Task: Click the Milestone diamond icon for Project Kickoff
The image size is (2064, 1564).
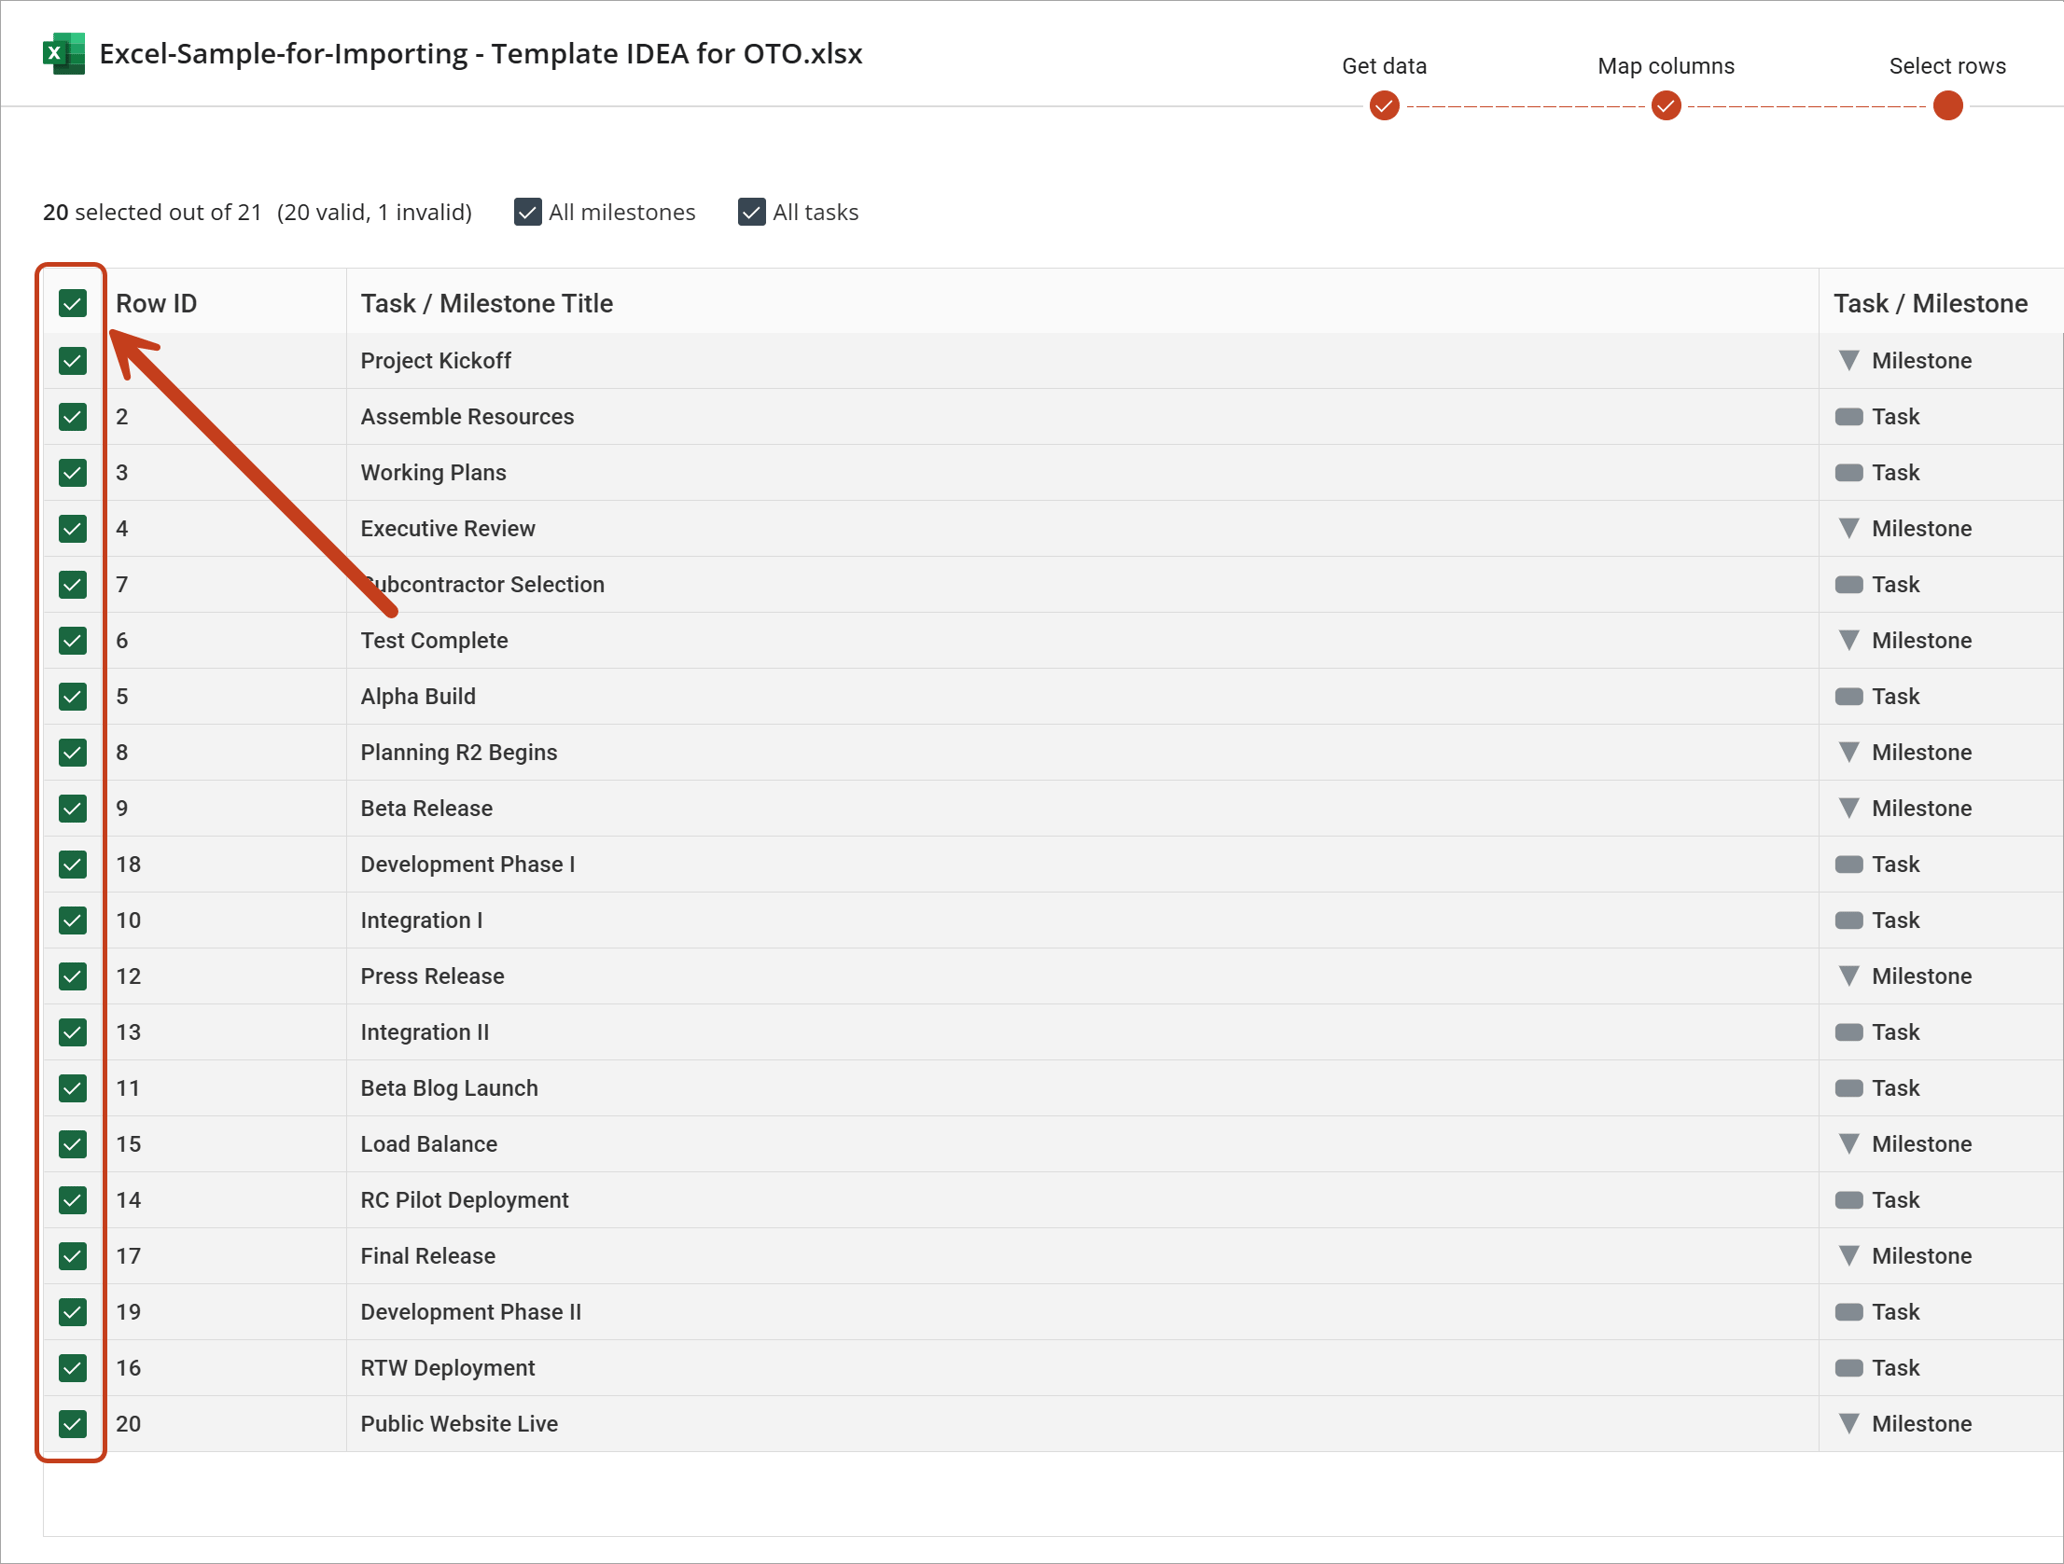Action: point(1850,360)
